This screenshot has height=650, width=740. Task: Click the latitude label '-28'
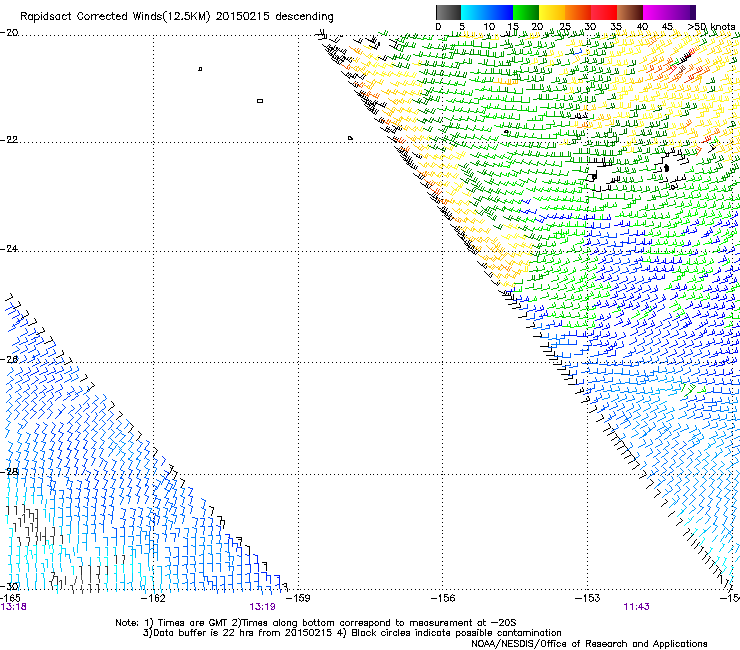[9, 471]
